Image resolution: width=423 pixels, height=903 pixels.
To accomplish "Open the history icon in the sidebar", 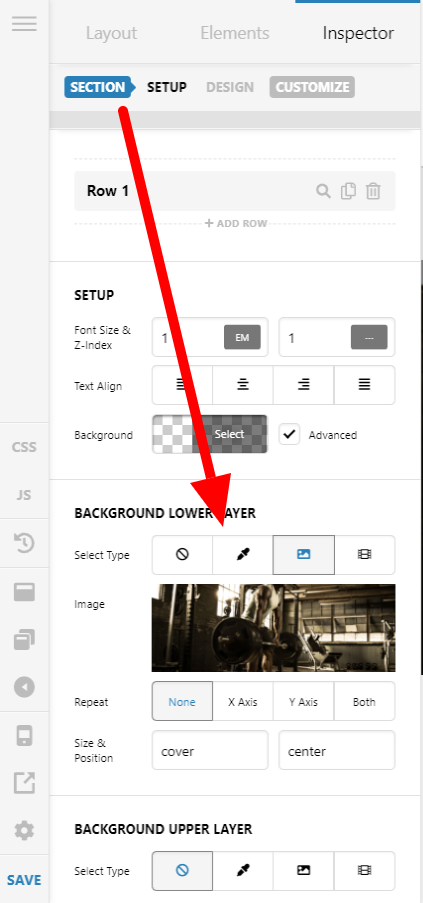I will point(24,543).
